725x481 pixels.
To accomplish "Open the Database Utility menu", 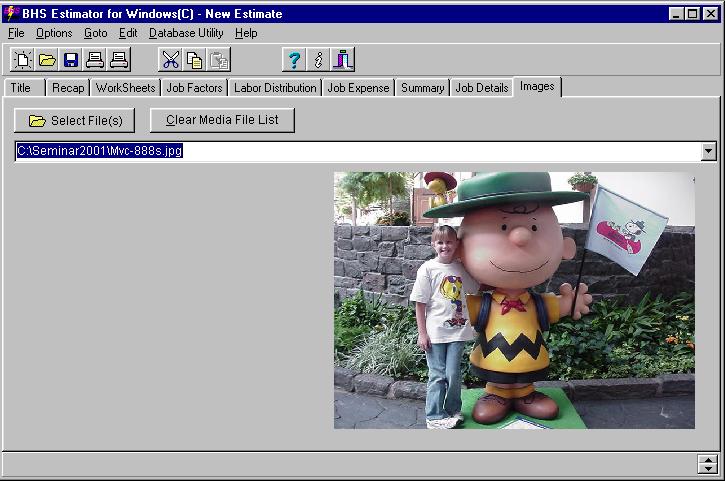I will 186,33.
